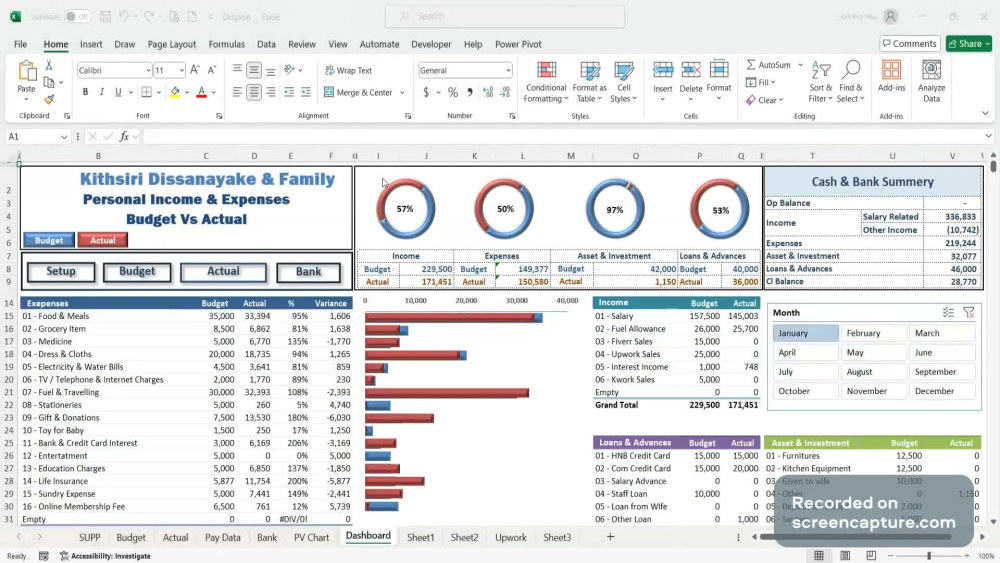Screen dimensions: 1000x563
Task: Select August in the Month slicer
Action: click(x=874, y=372)
